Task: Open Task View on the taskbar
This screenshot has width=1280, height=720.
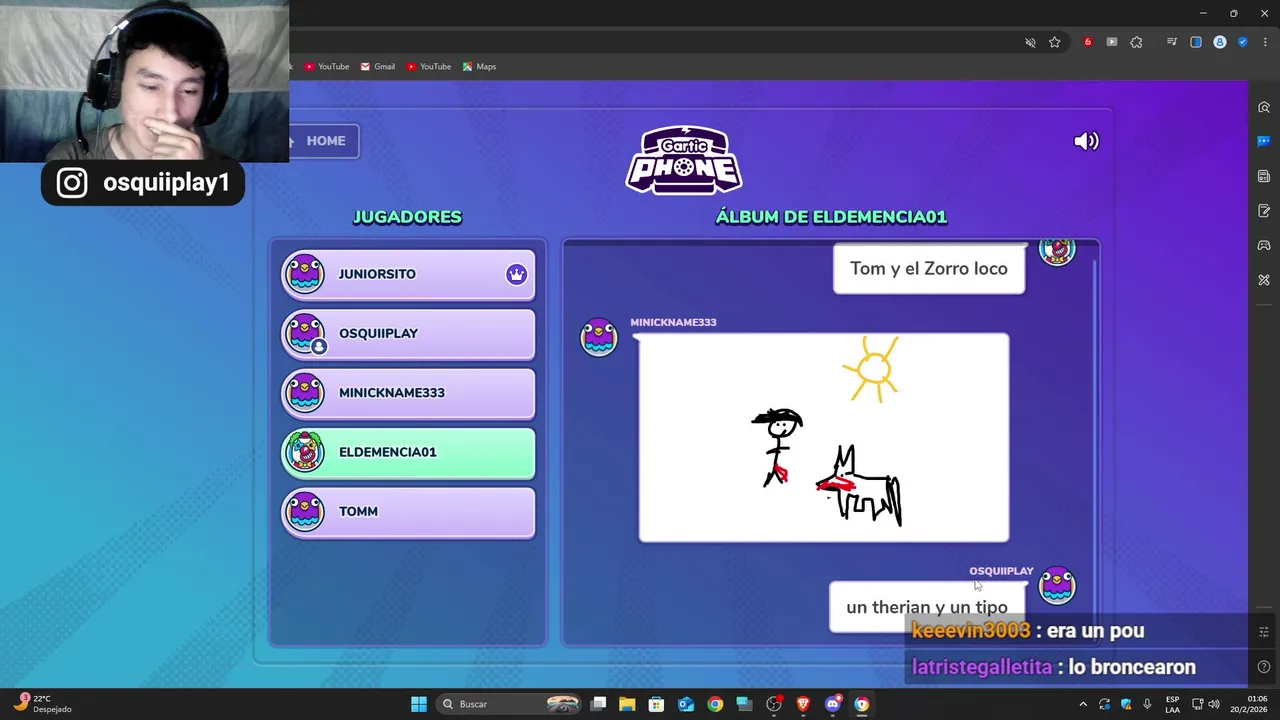Action: pos(598,704)
